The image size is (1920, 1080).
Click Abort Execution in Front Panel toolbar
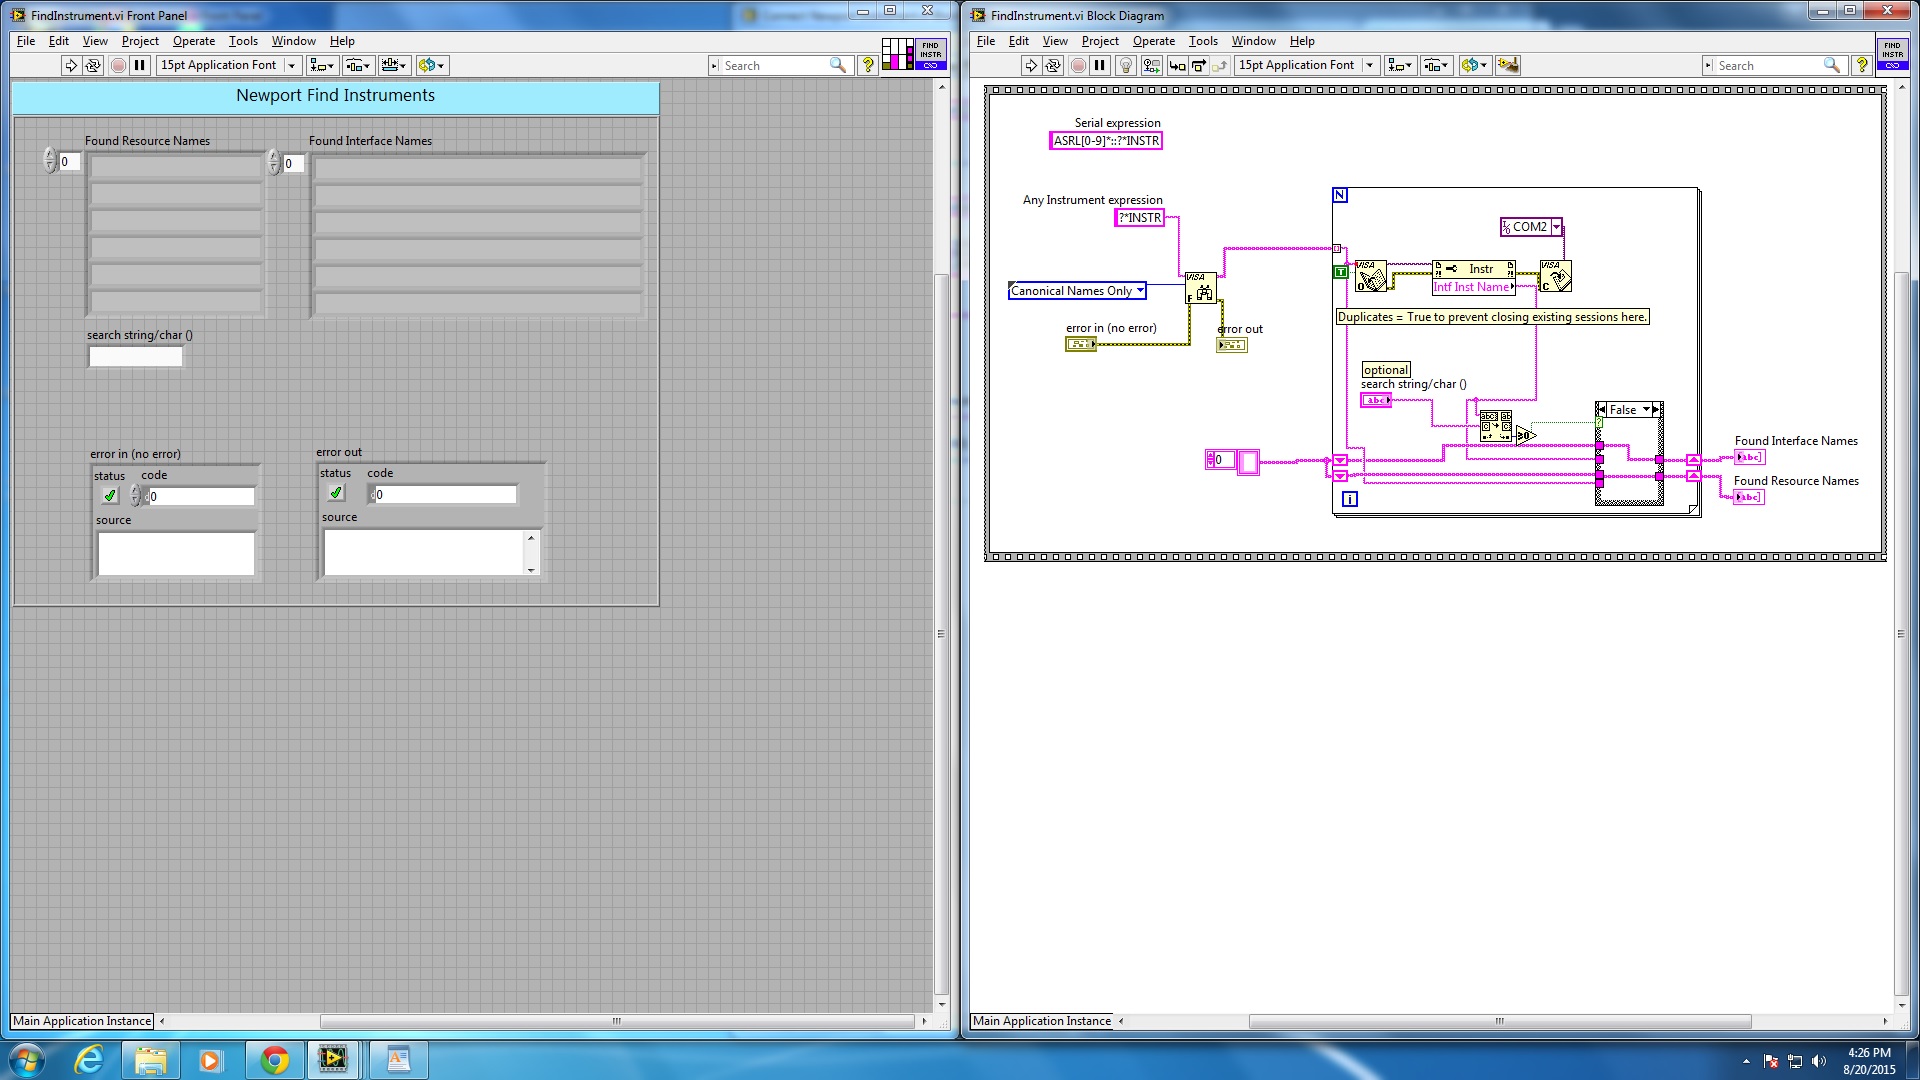point(118,65)
